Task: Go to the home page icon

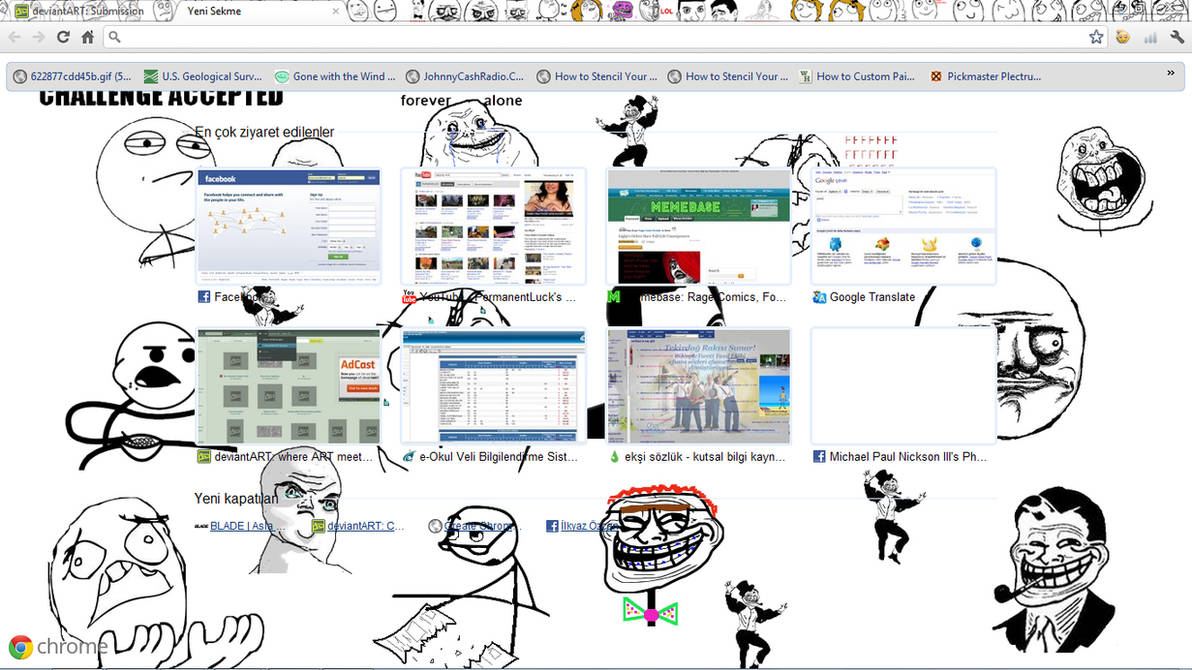Action: (88, 37)
